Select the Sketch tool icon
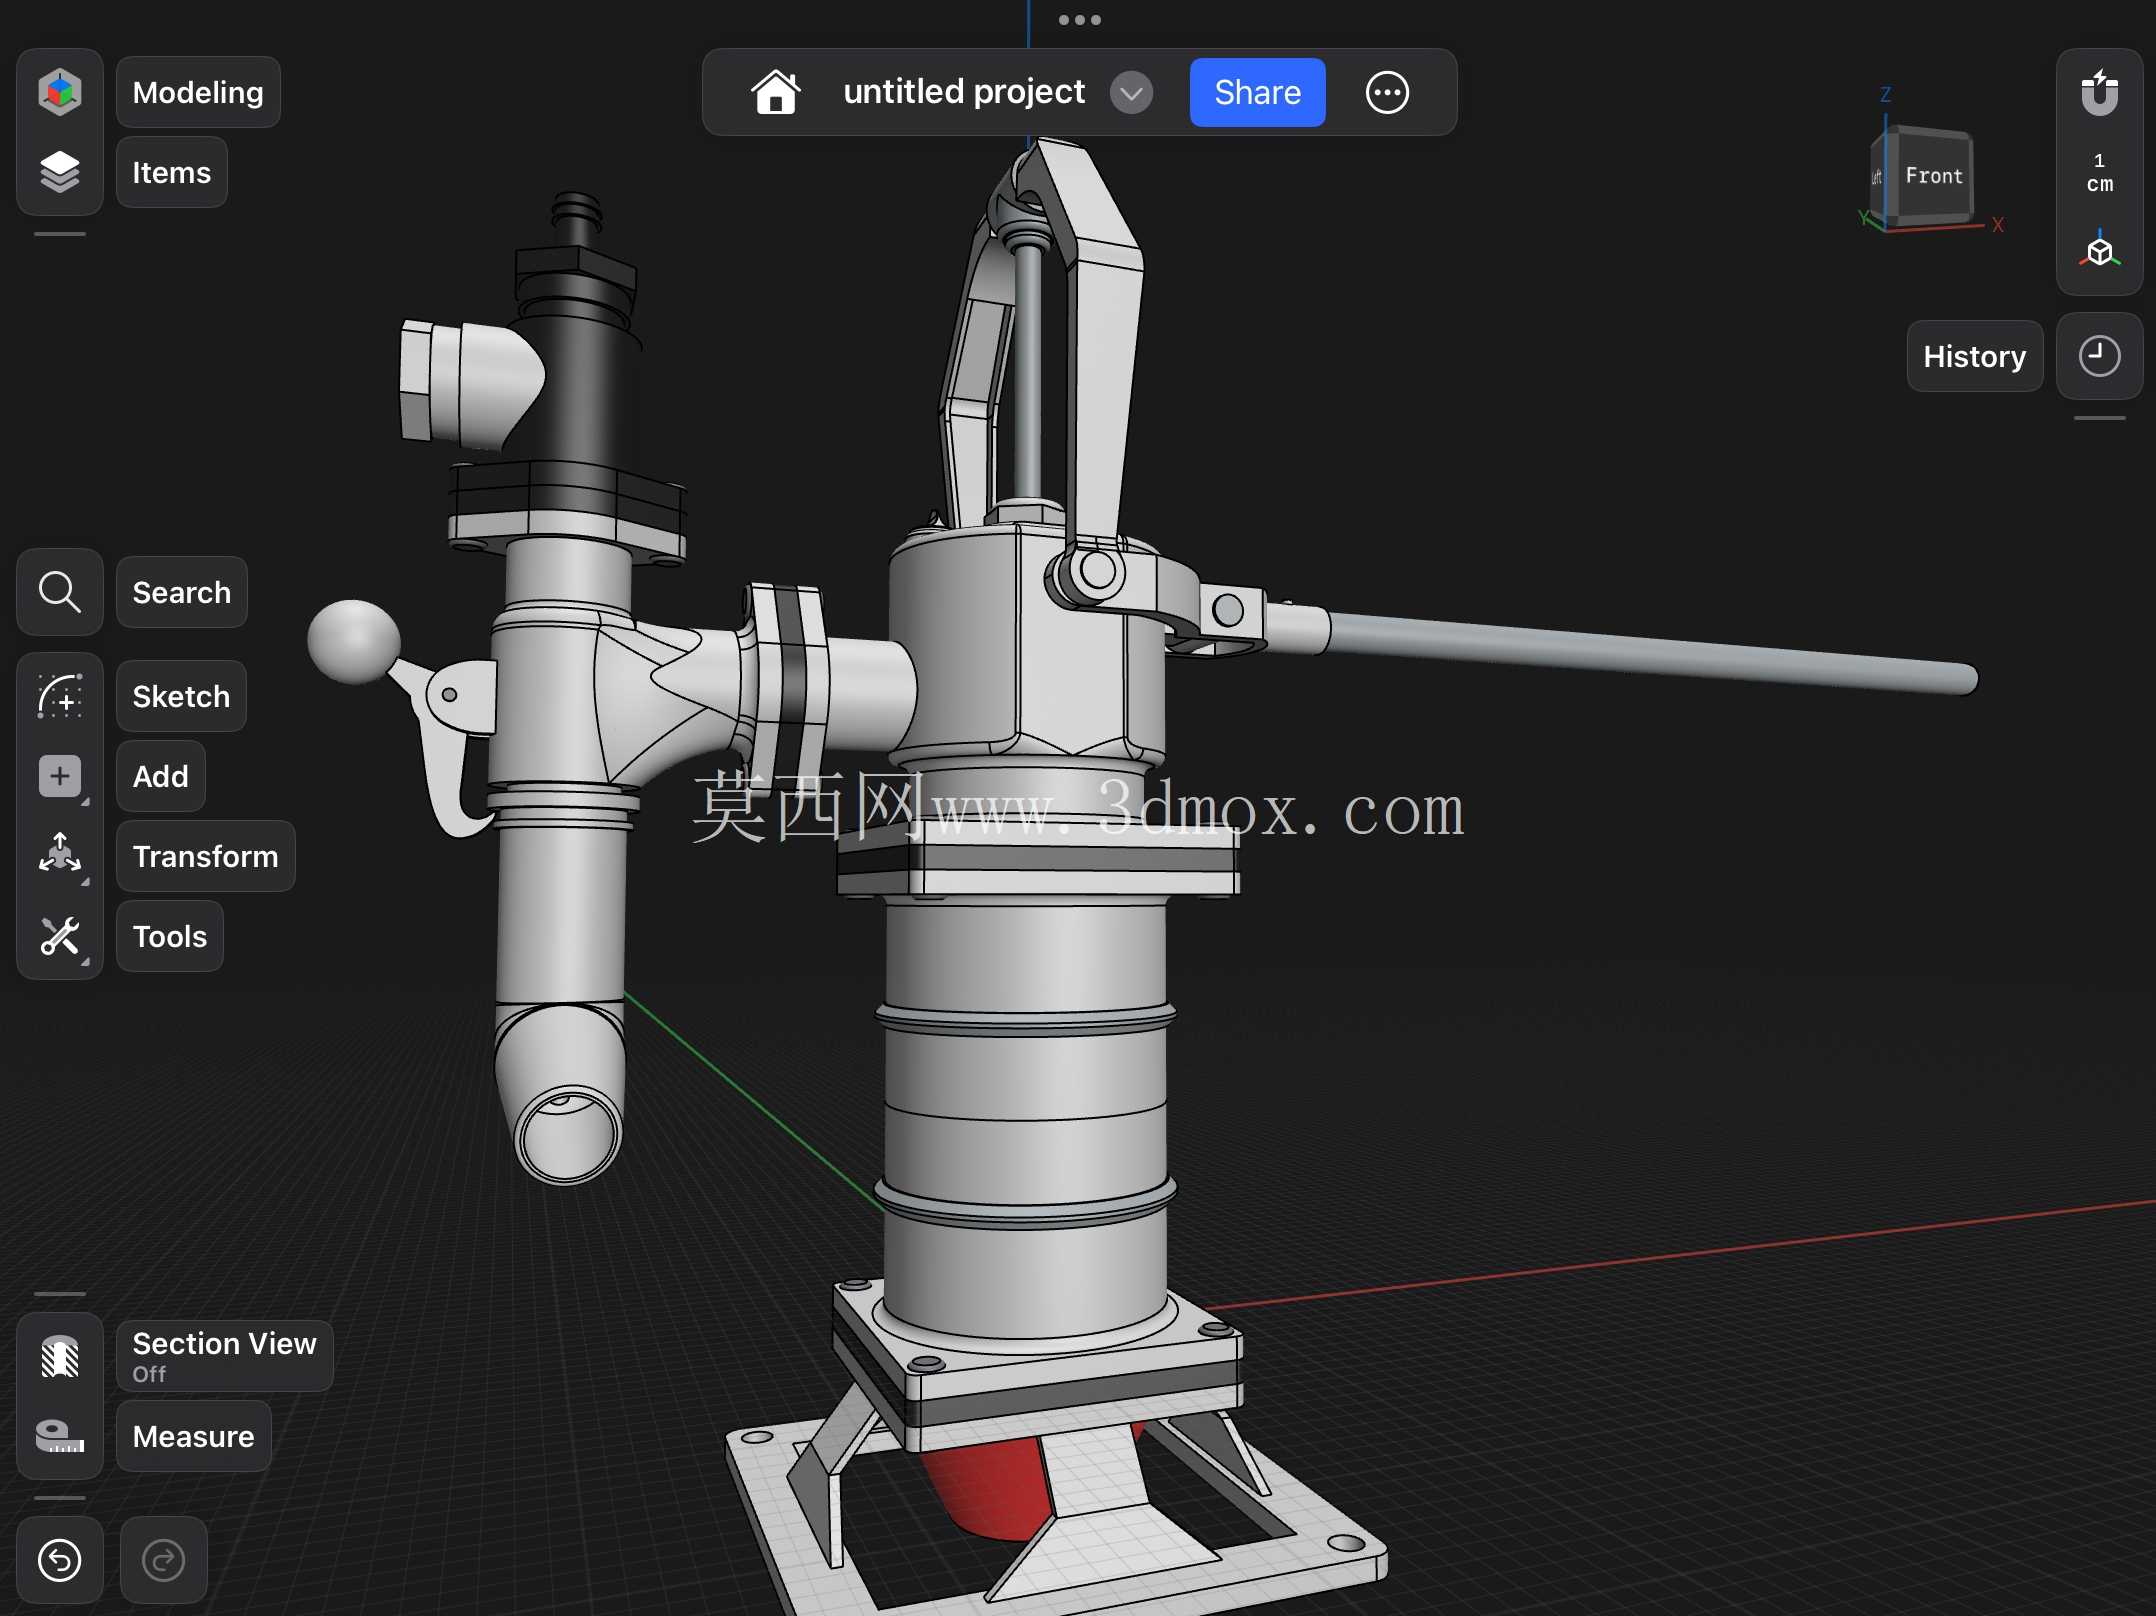 pyautogui.click(x=60, y=696)
